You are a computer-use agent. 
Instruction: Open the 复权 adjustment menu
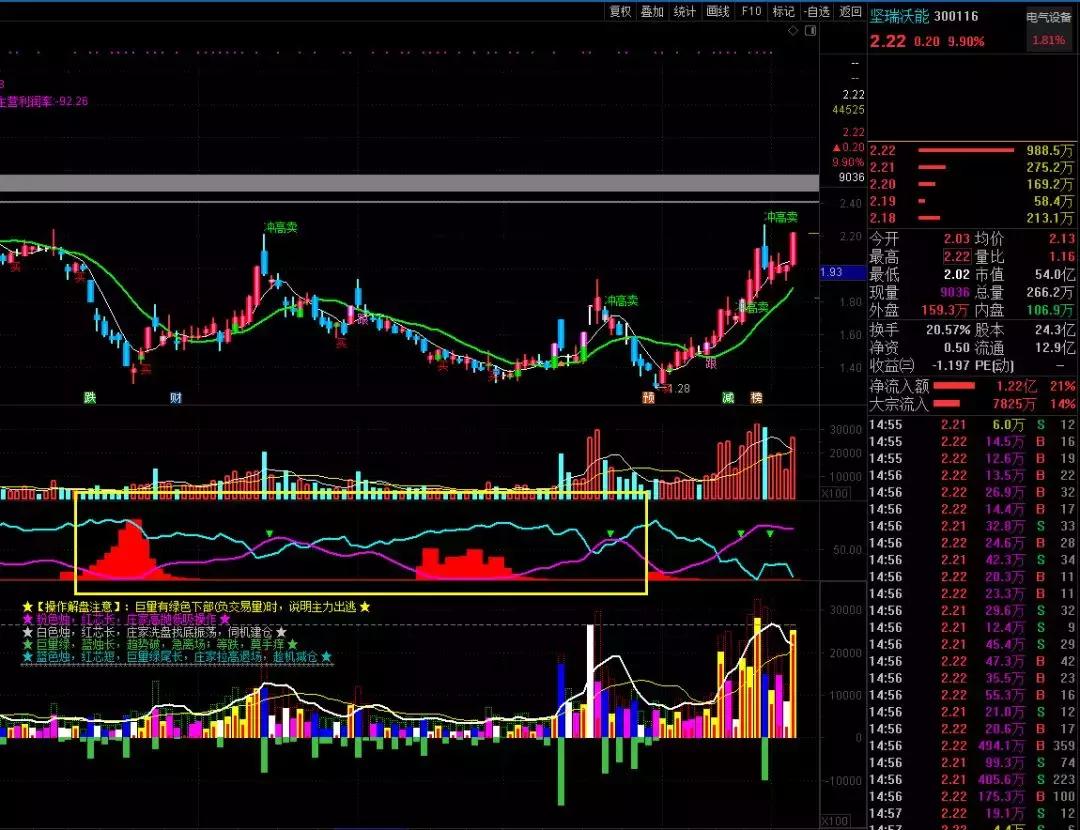click(x=620, y=11)
